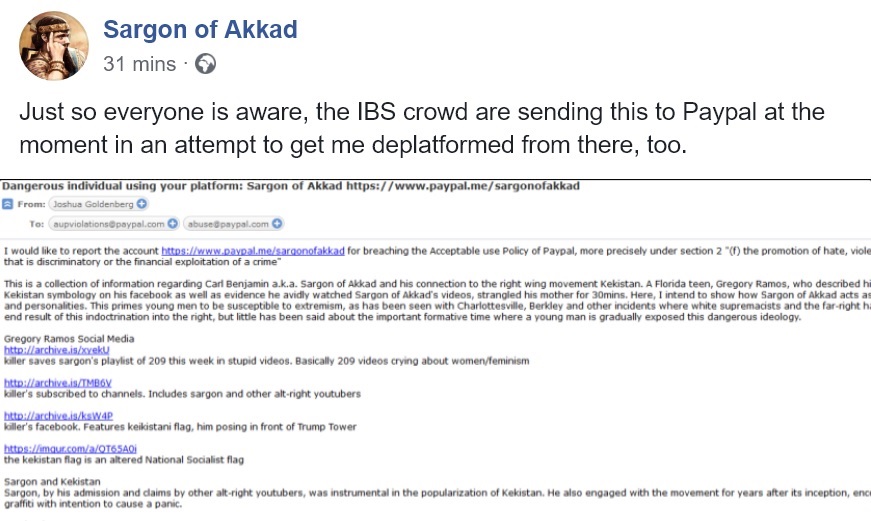This screenshot has height=521, width=871.
Task: Click the Gregory Ramos Social Media heading
Action: [x=69, y=339]
